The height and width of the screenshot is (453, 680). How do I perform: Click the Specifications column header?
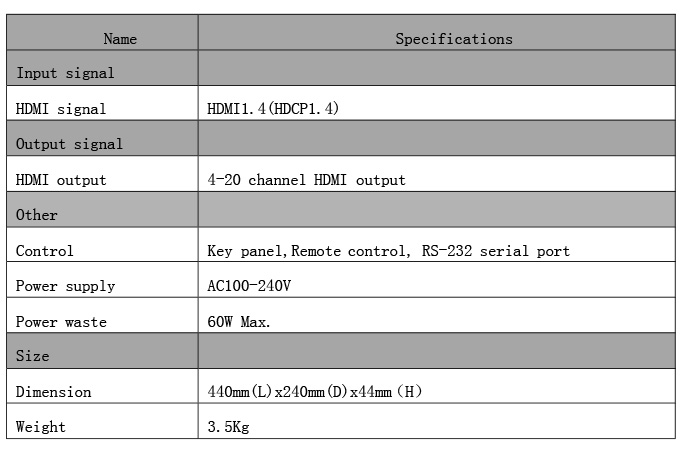tap(453, 39)
